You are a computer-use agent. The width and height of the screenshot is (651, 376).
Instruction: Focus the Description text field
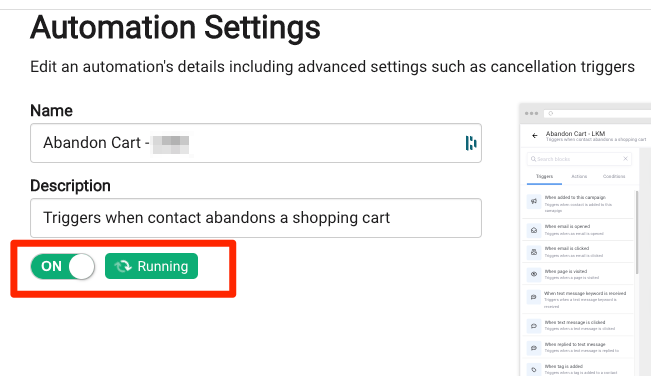pyautogui.click(x=256, y=218)
